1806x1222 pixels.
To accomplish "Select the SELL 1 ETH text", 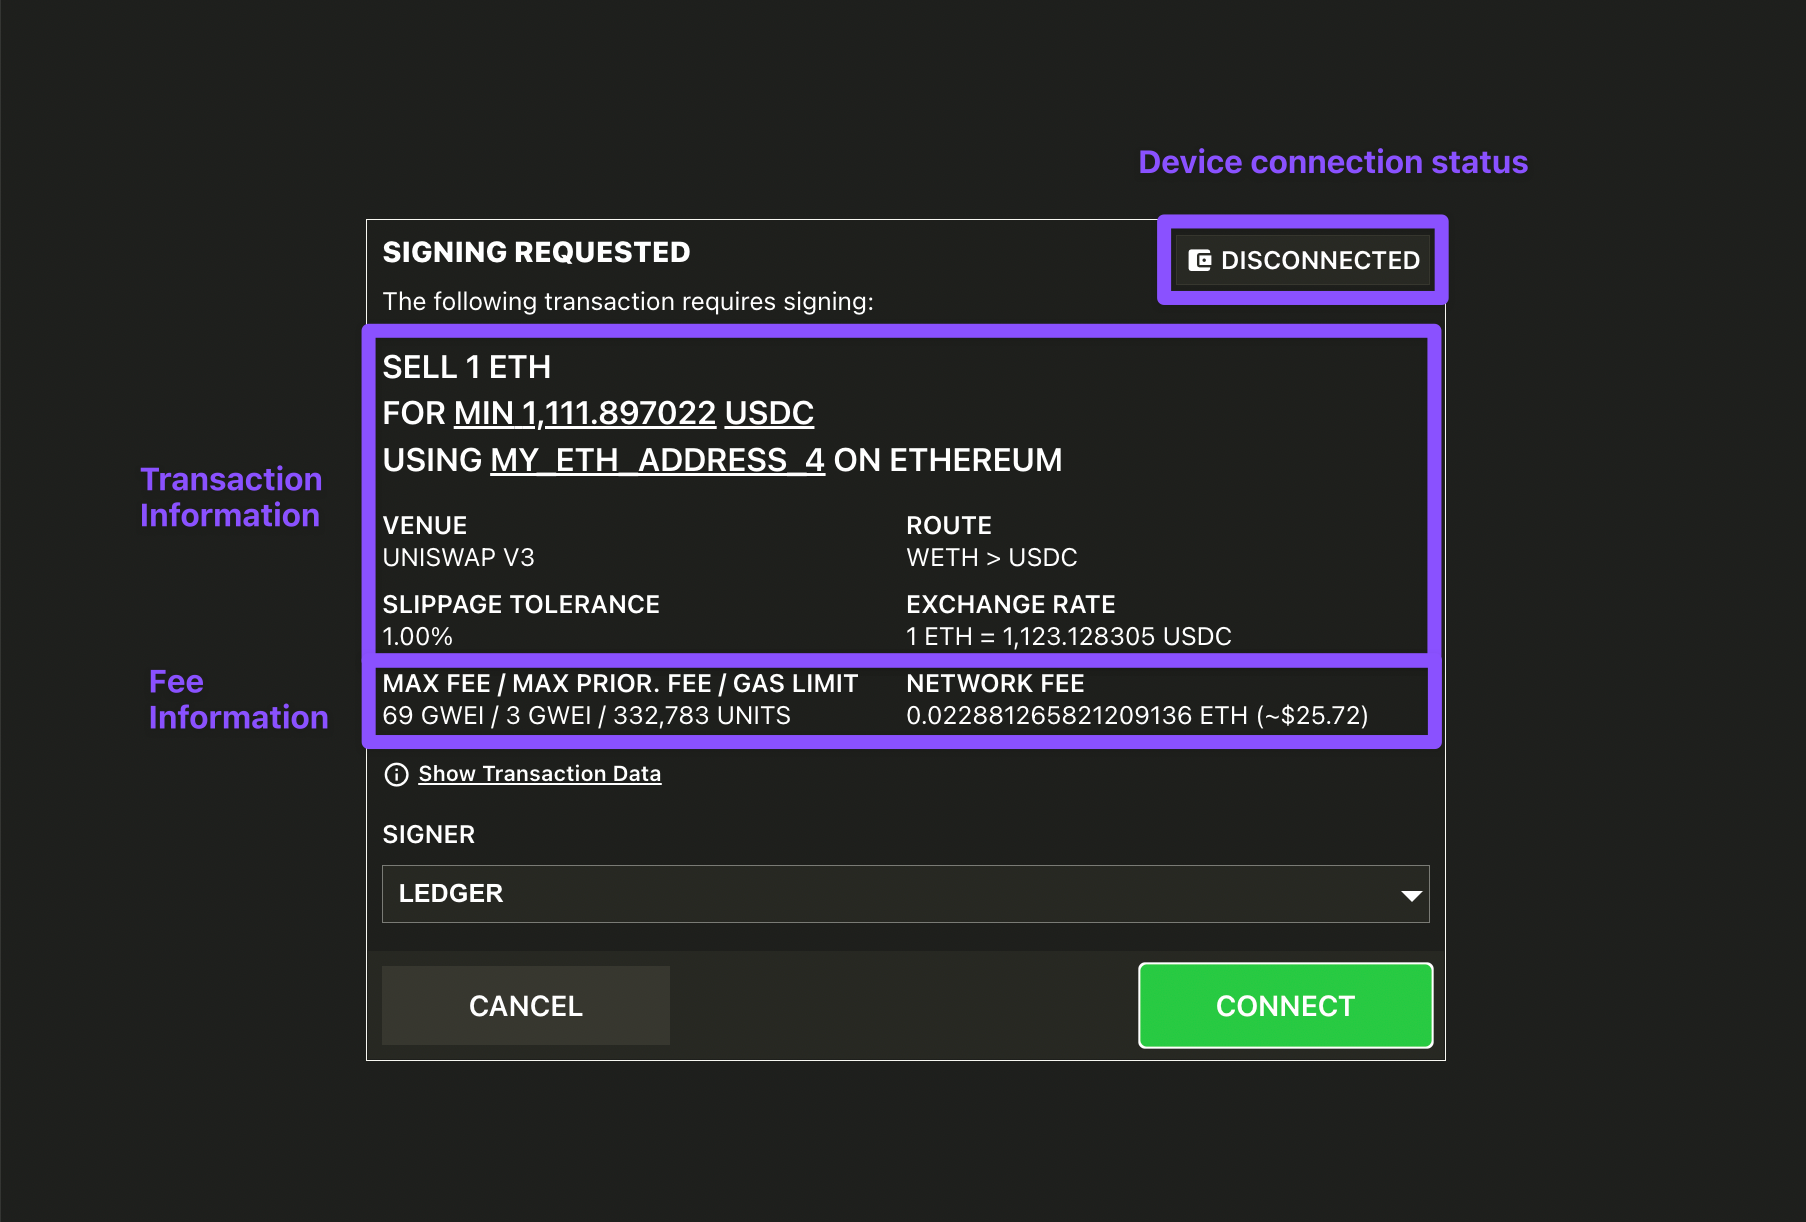I will pos(467,367).
